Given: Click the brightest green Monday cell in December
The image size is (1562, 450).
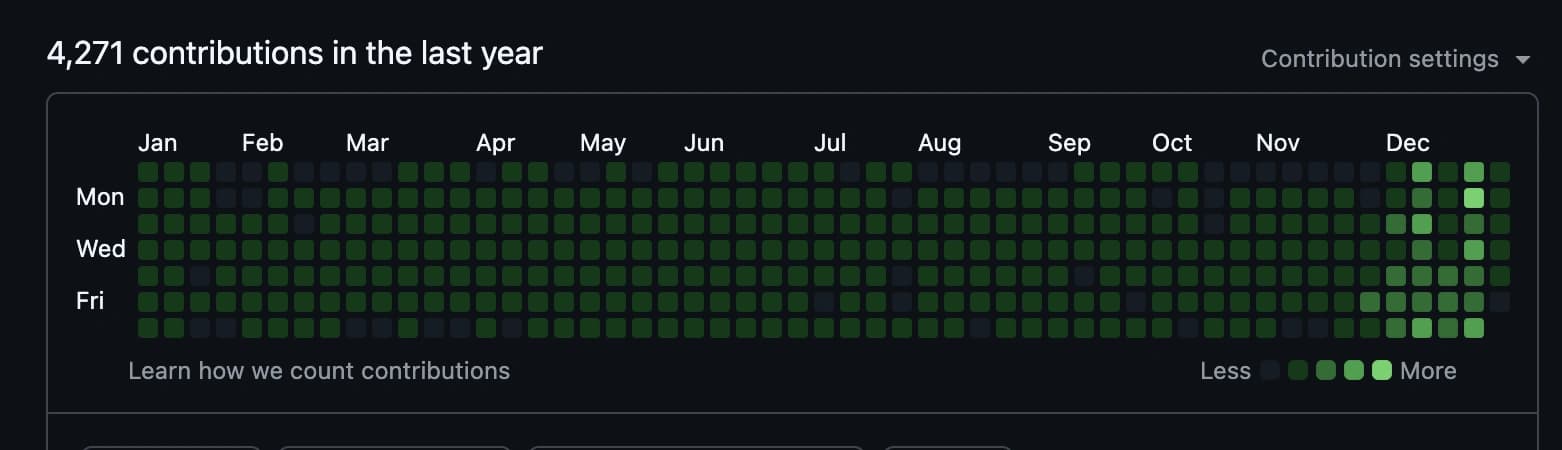Looking at the screenshot, I should (1474, 198).
